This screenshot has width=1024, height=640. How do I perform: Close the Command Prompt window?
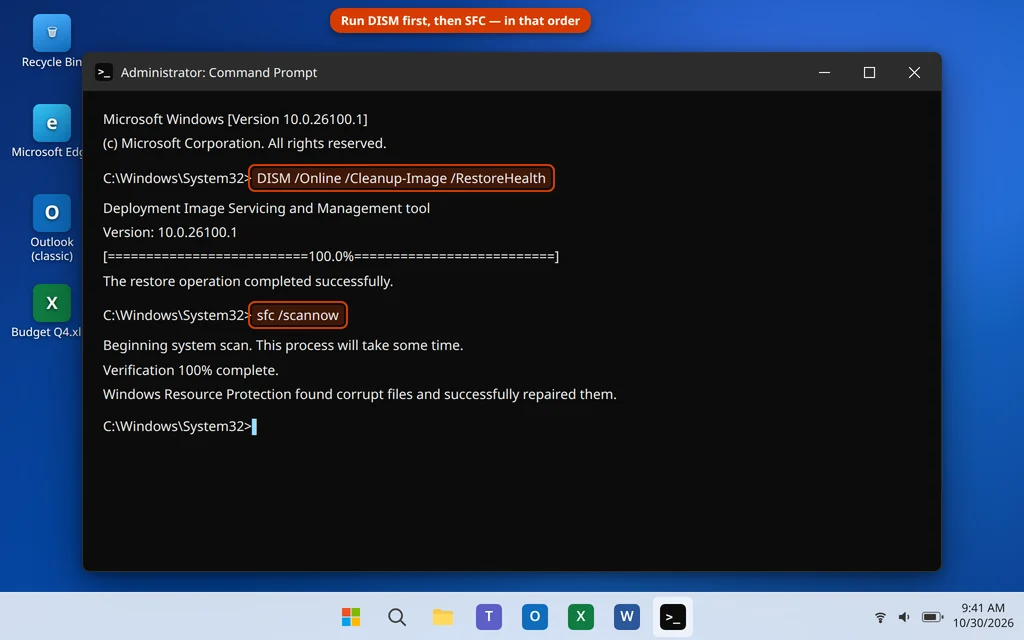(x=914, y=72)
